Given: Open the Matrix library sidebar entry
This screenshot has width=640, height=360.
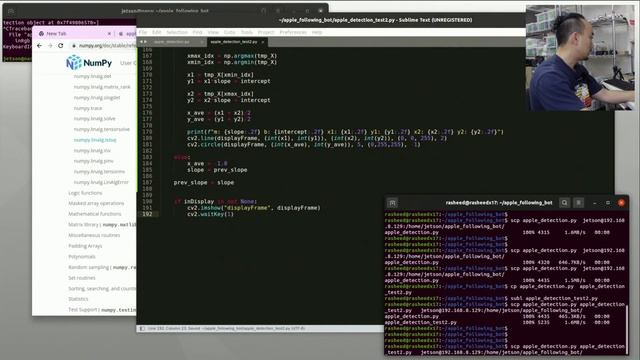Looking at the screenshot, I should [x=102, y=224].
